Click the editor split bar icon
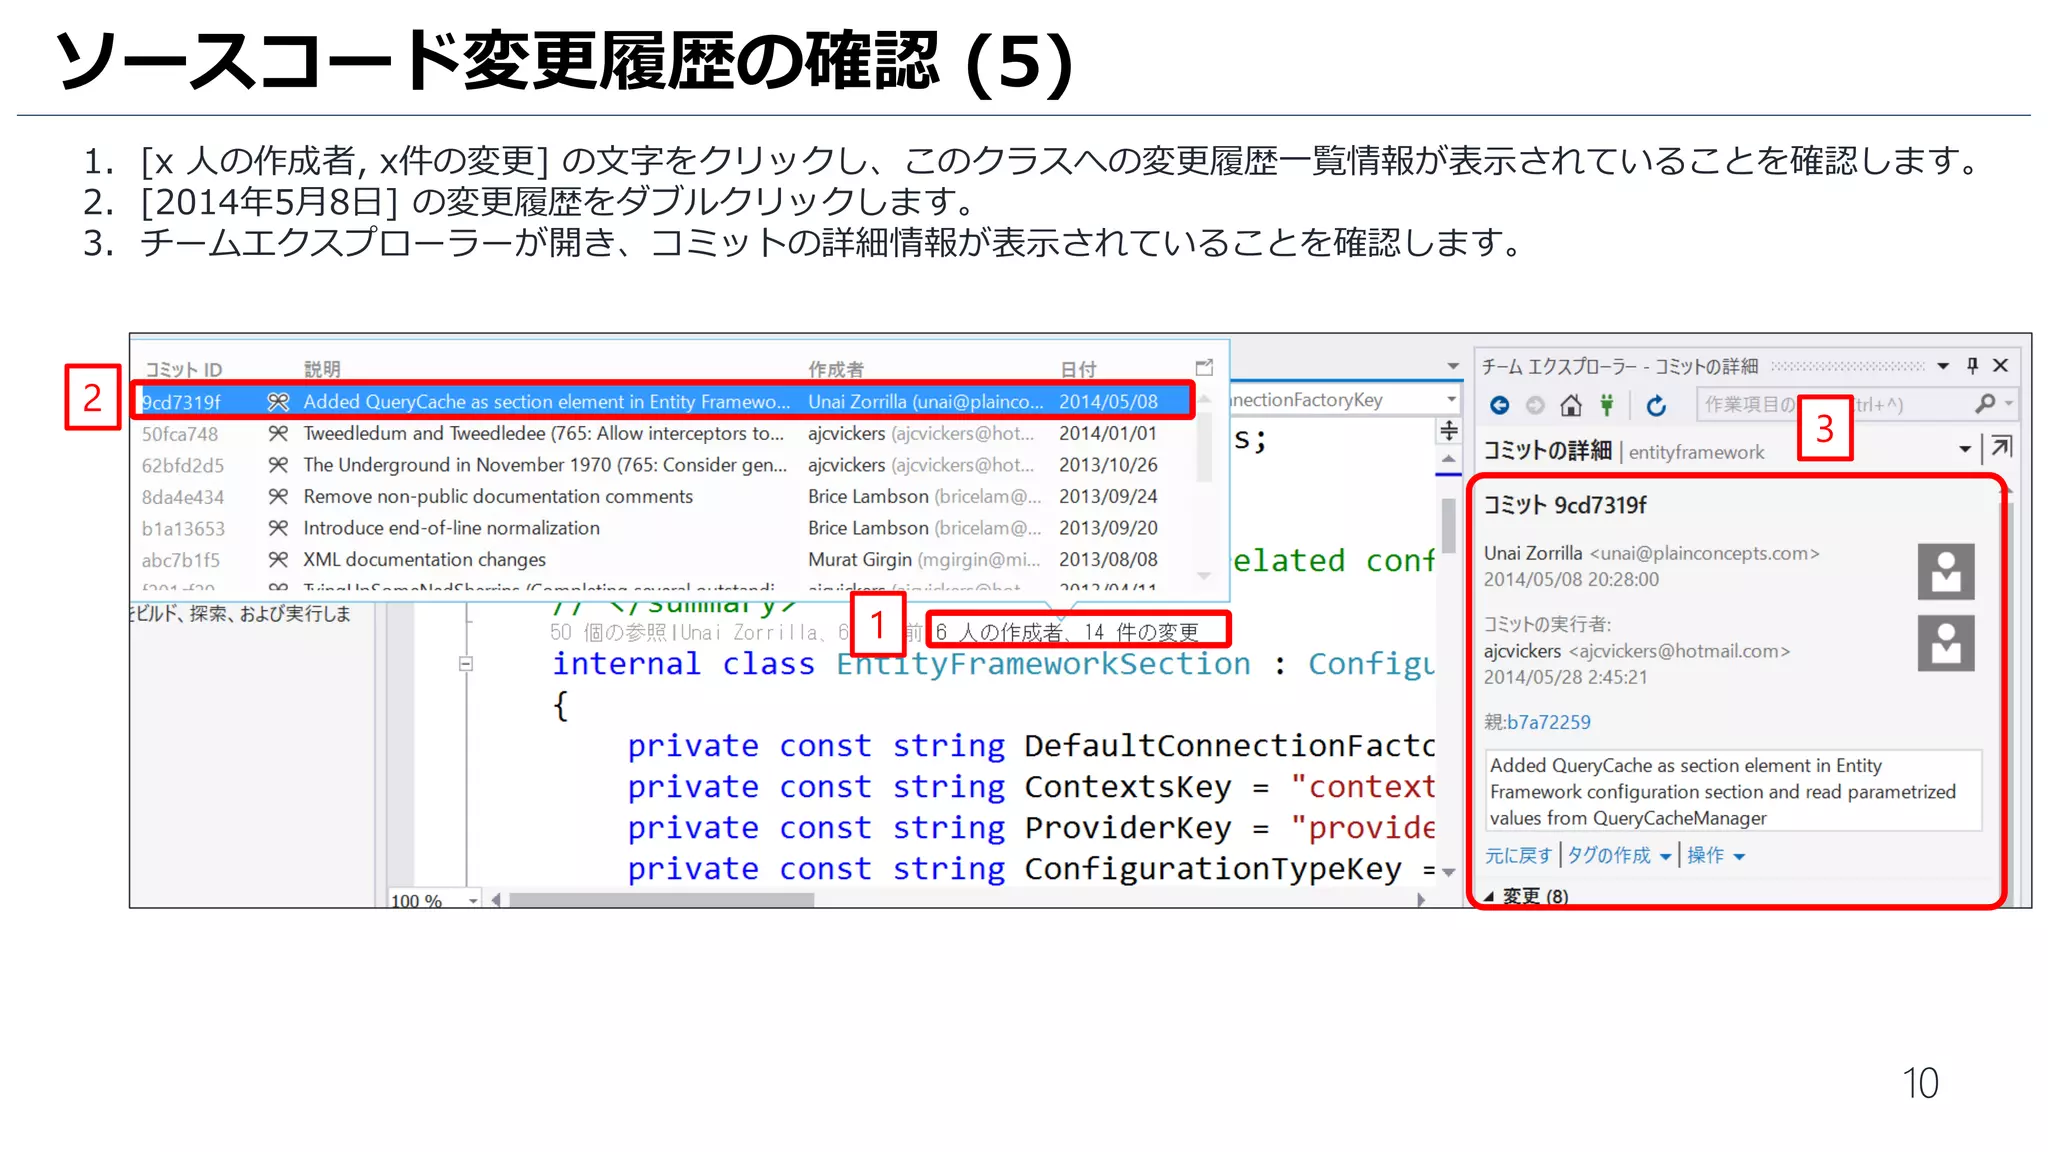 1448,432
